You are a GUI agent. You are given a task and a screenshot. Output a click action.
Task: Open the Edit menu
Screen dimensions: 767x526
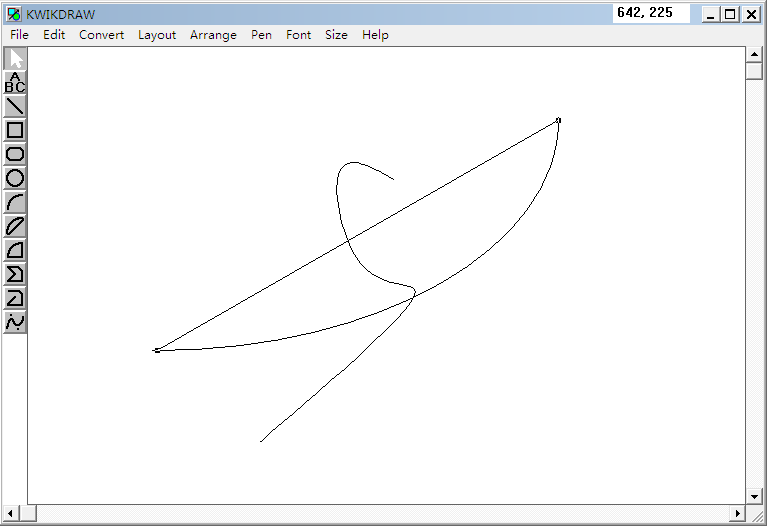[x=54, y=35]
